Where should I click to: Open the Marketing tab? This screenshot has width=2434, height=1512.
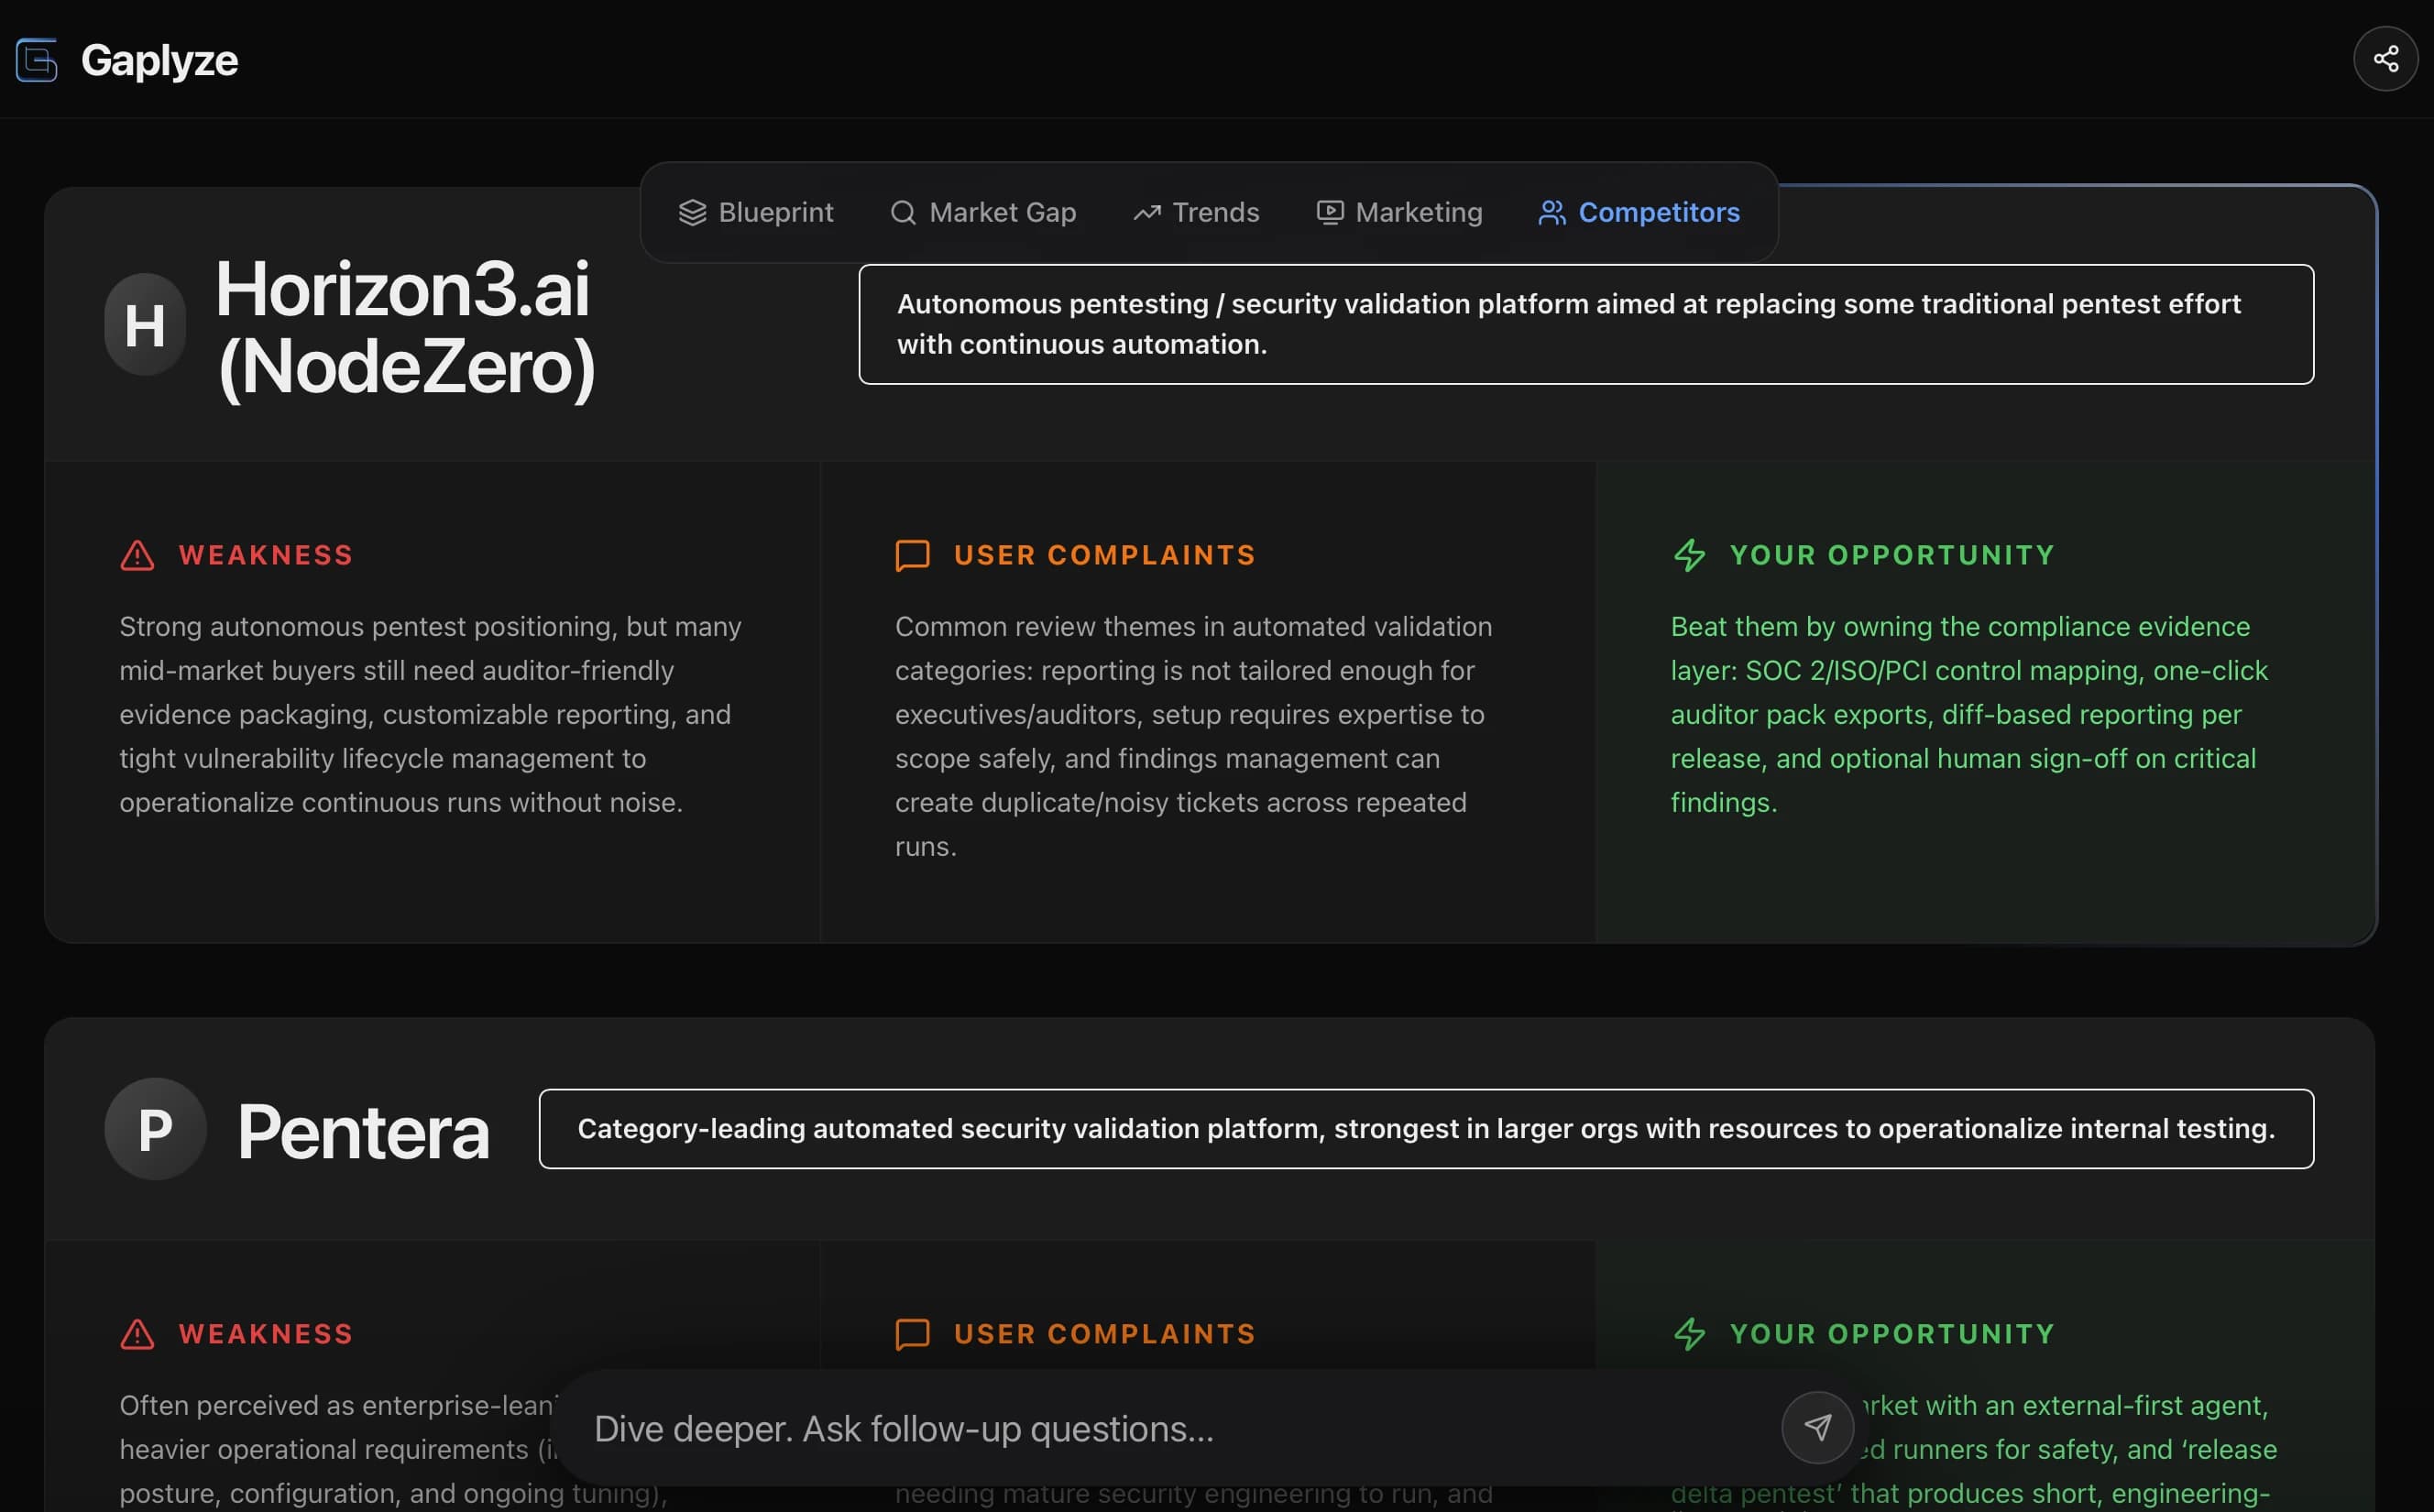[x=1420, y=212]
